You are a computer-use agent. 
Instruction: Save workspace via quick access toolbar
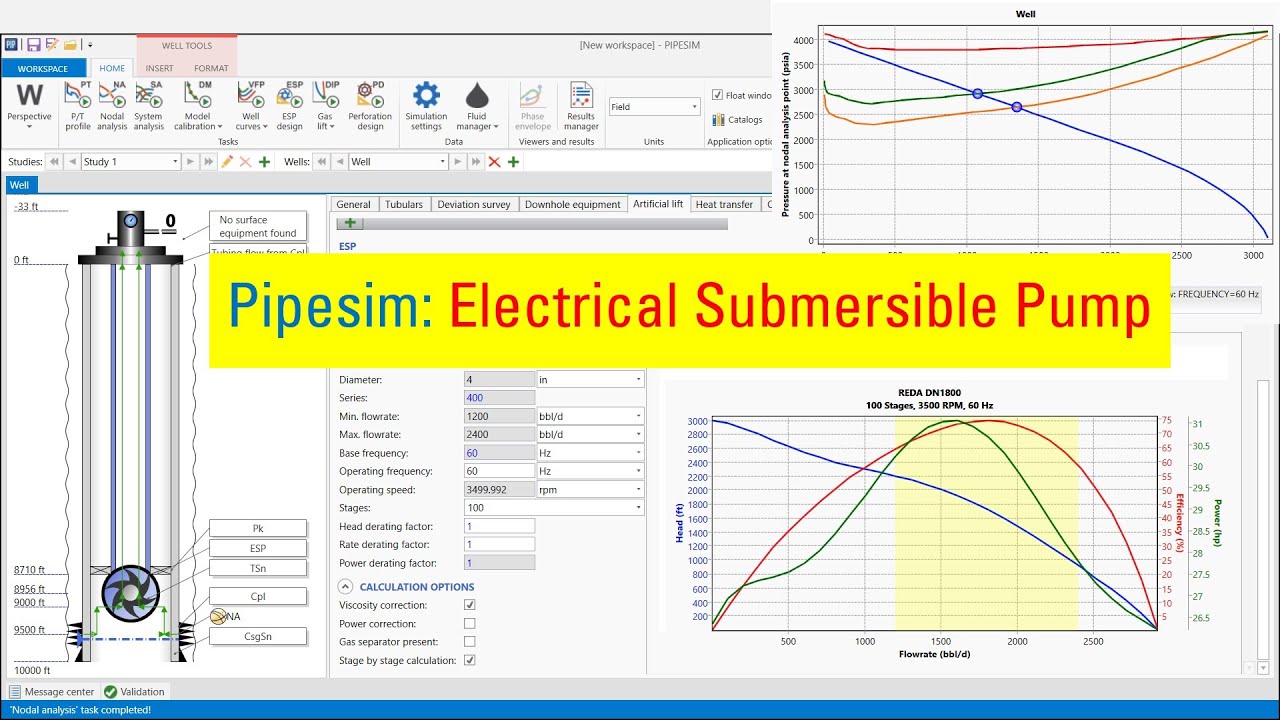[x=33, y=45]
